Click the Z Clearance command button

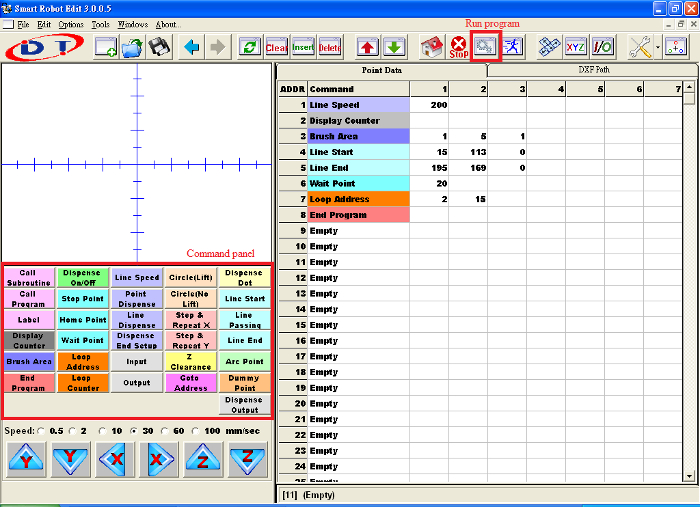click(x=190, y=361)
